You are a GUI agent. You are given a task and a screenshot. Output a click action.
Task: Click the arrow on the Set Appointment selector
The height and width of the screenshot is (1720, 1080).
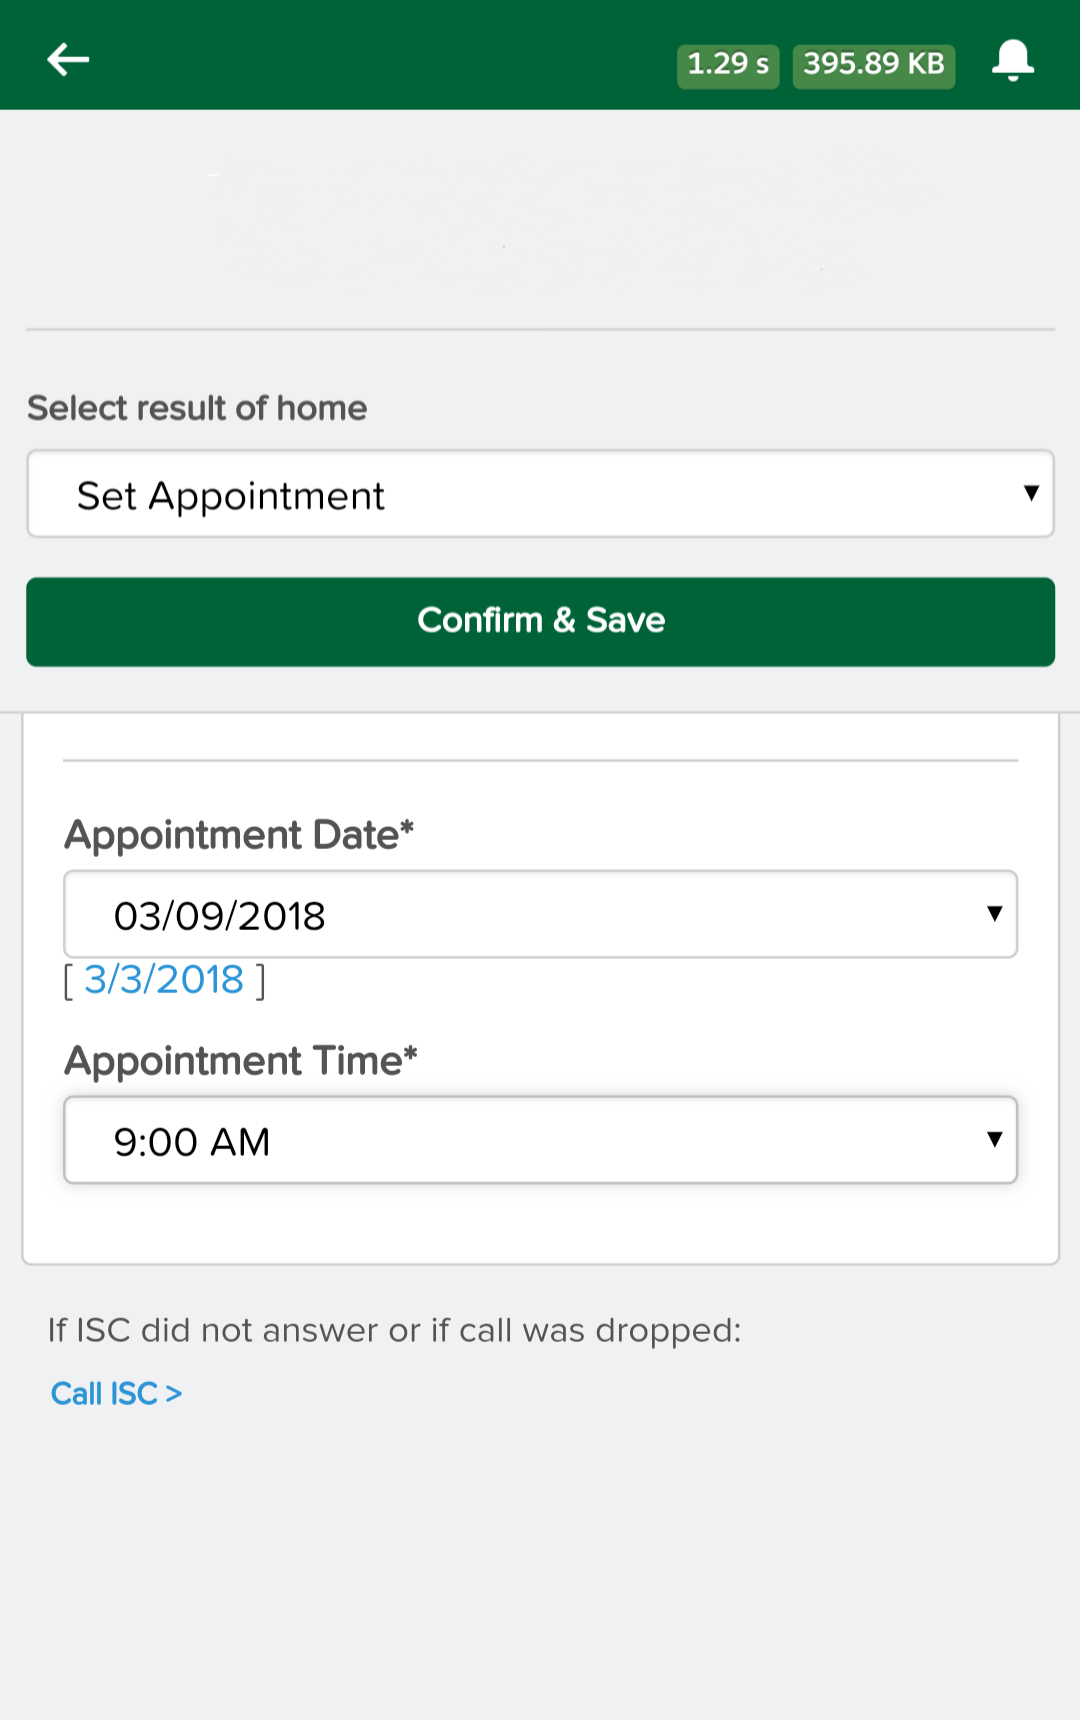(1031, 493)
